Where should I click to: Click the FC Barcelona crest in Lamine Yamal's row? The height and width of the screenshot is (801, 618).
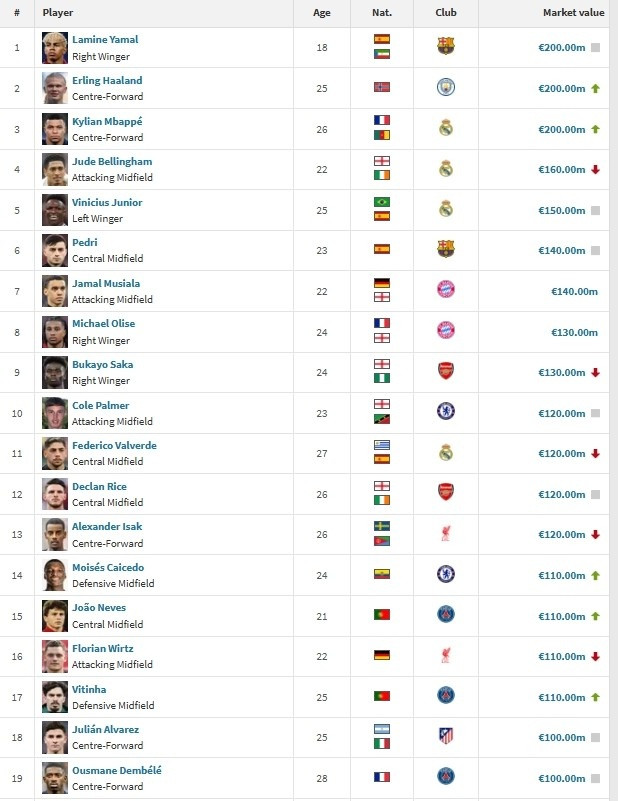446,46
